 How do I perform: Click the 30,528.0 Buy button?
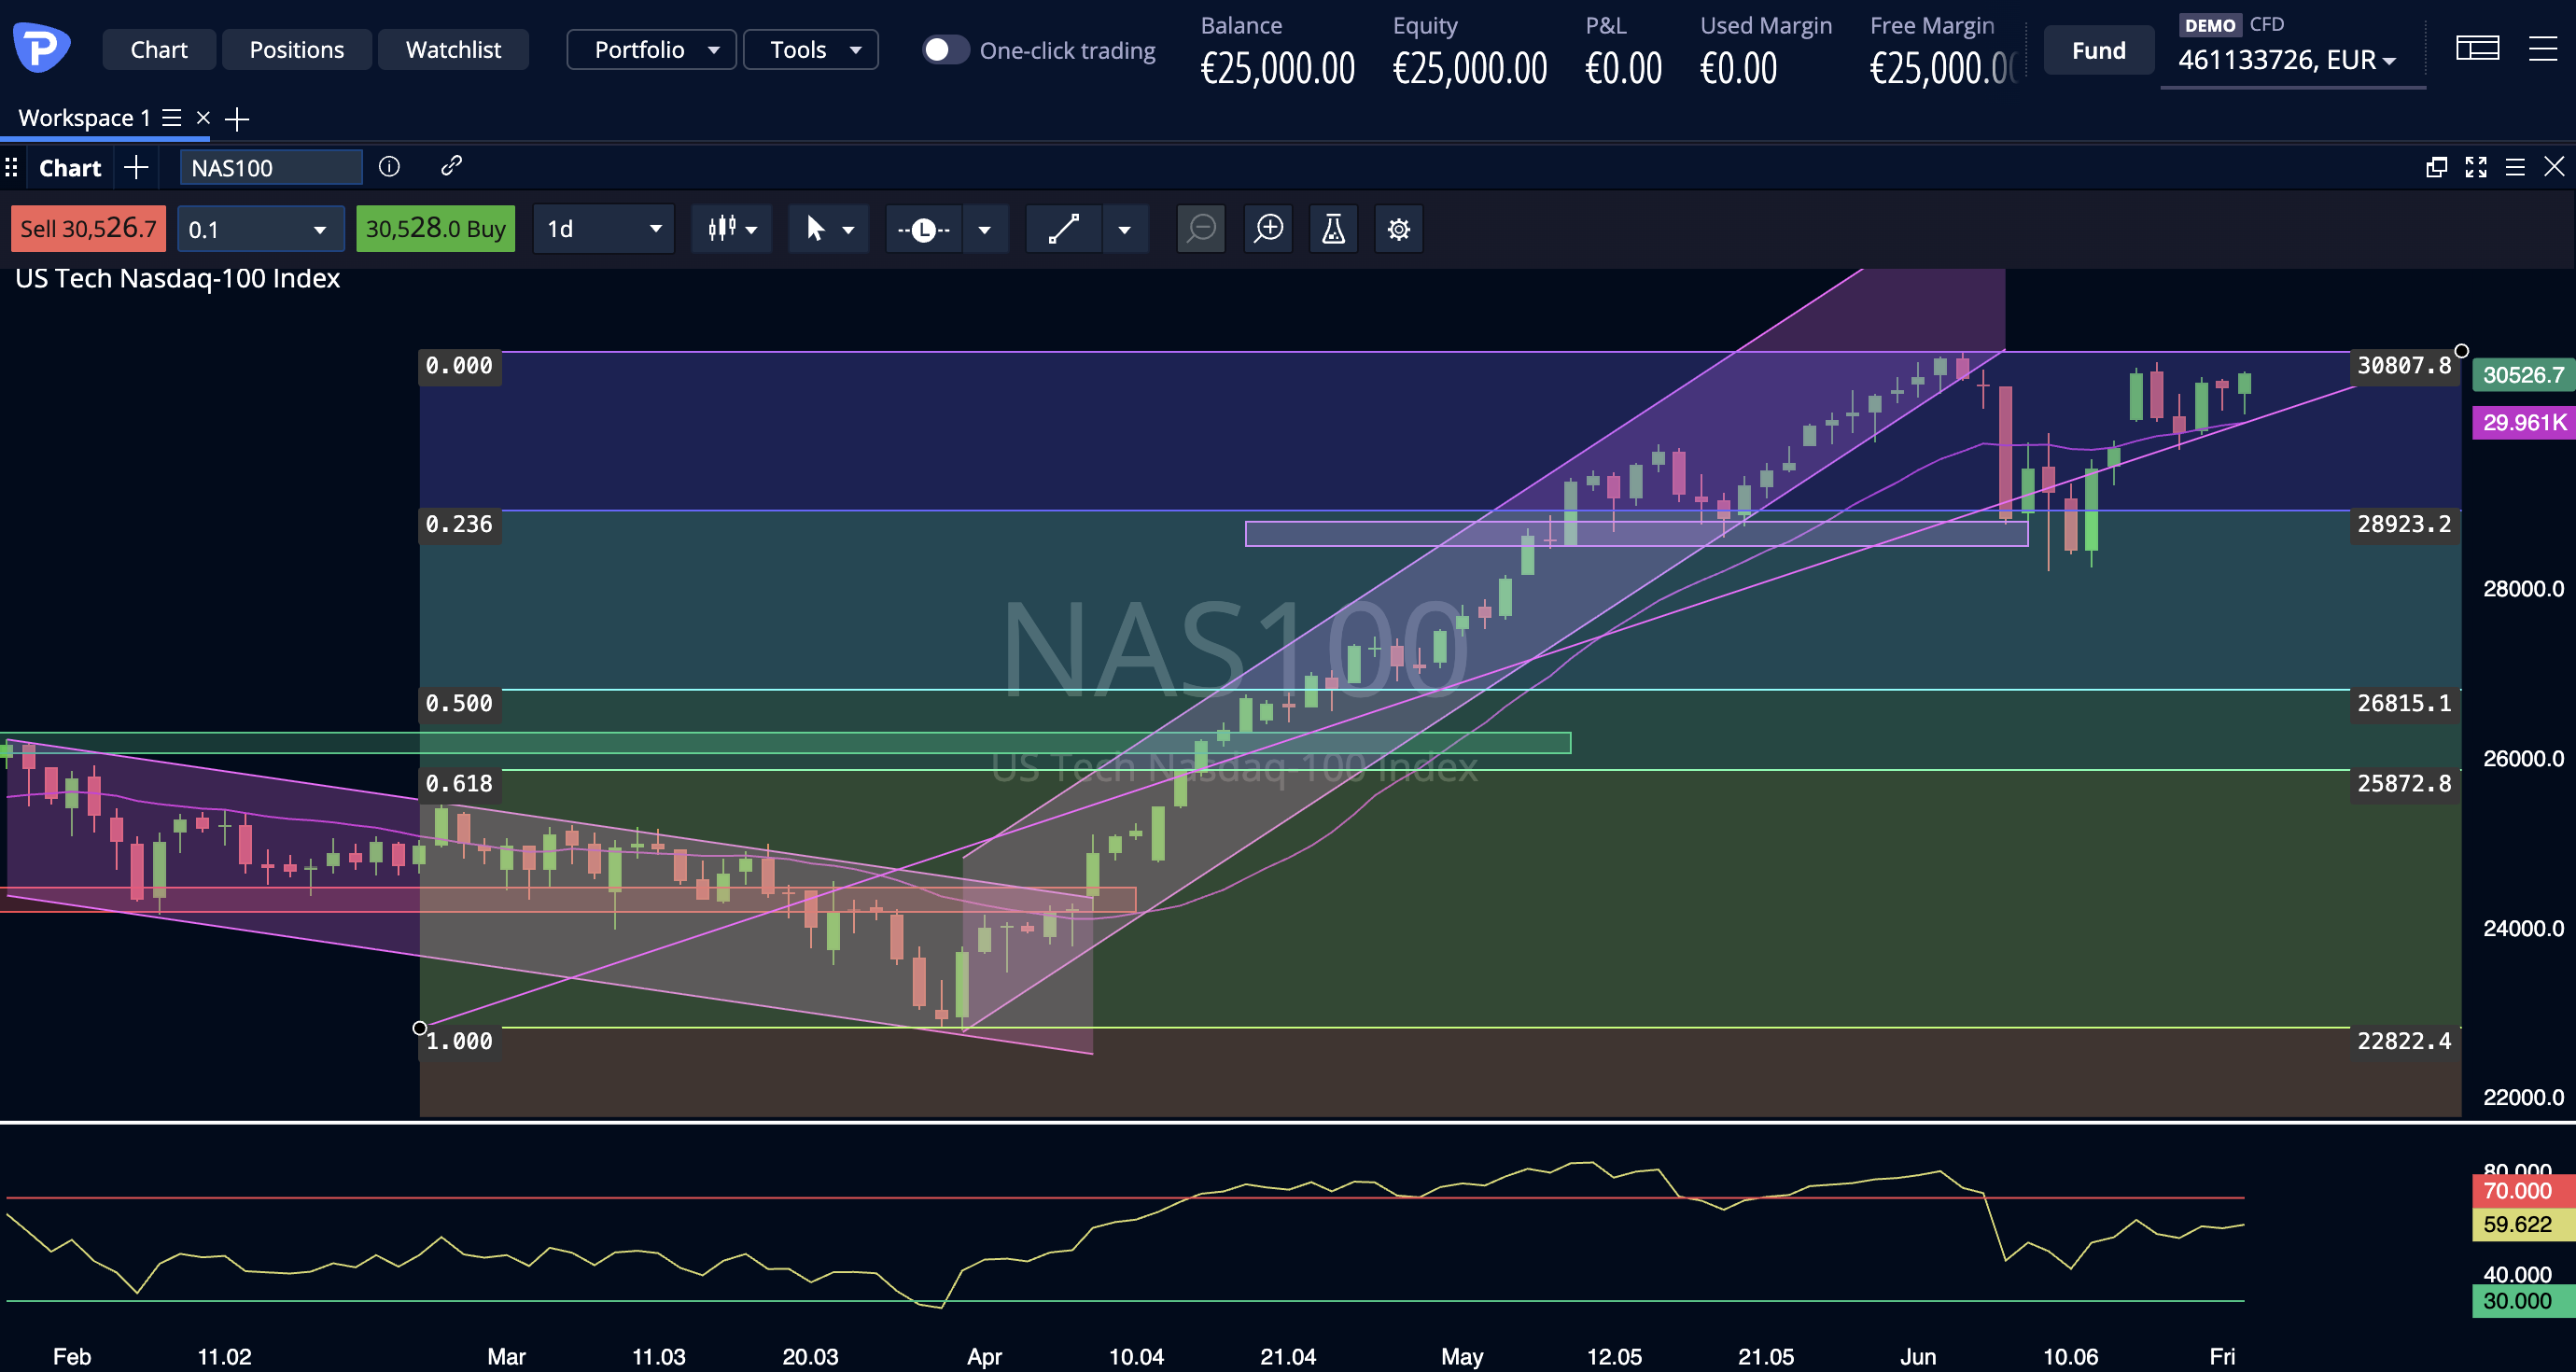[435, 229]
